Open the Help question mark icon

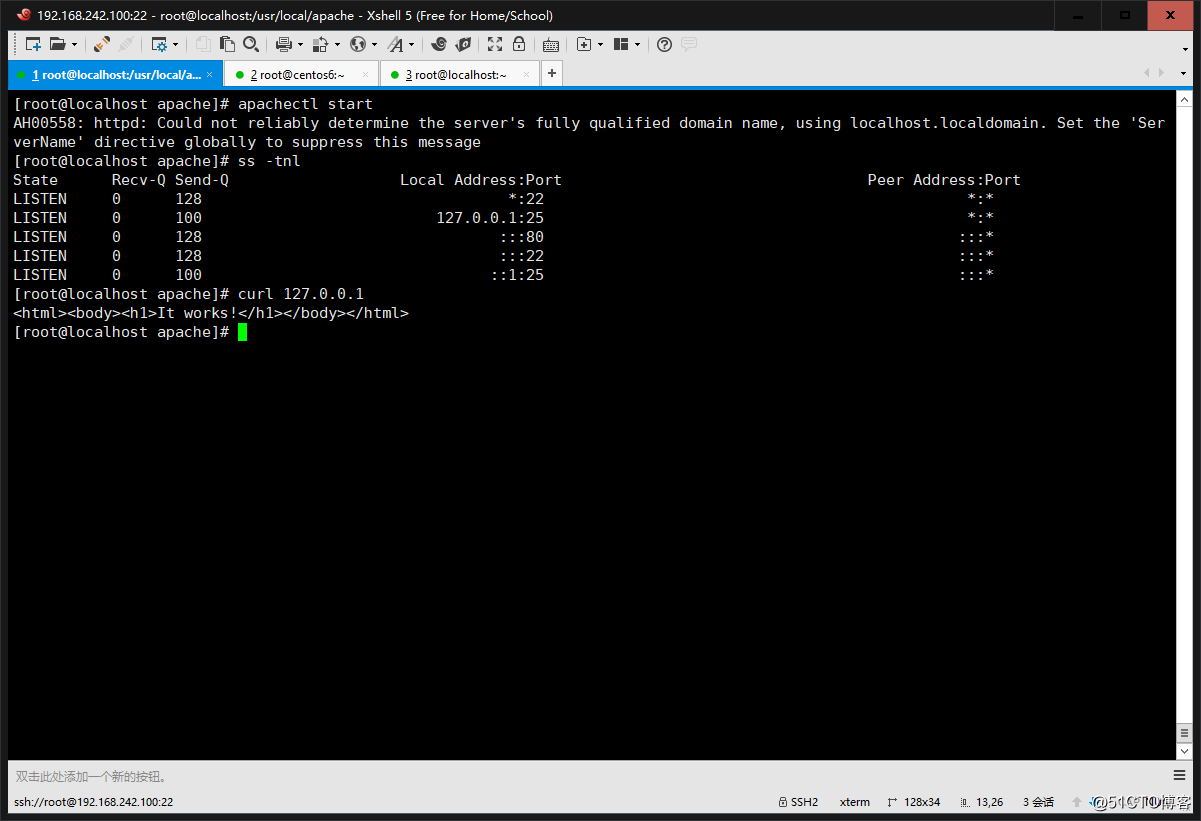[x=664, y=44]
